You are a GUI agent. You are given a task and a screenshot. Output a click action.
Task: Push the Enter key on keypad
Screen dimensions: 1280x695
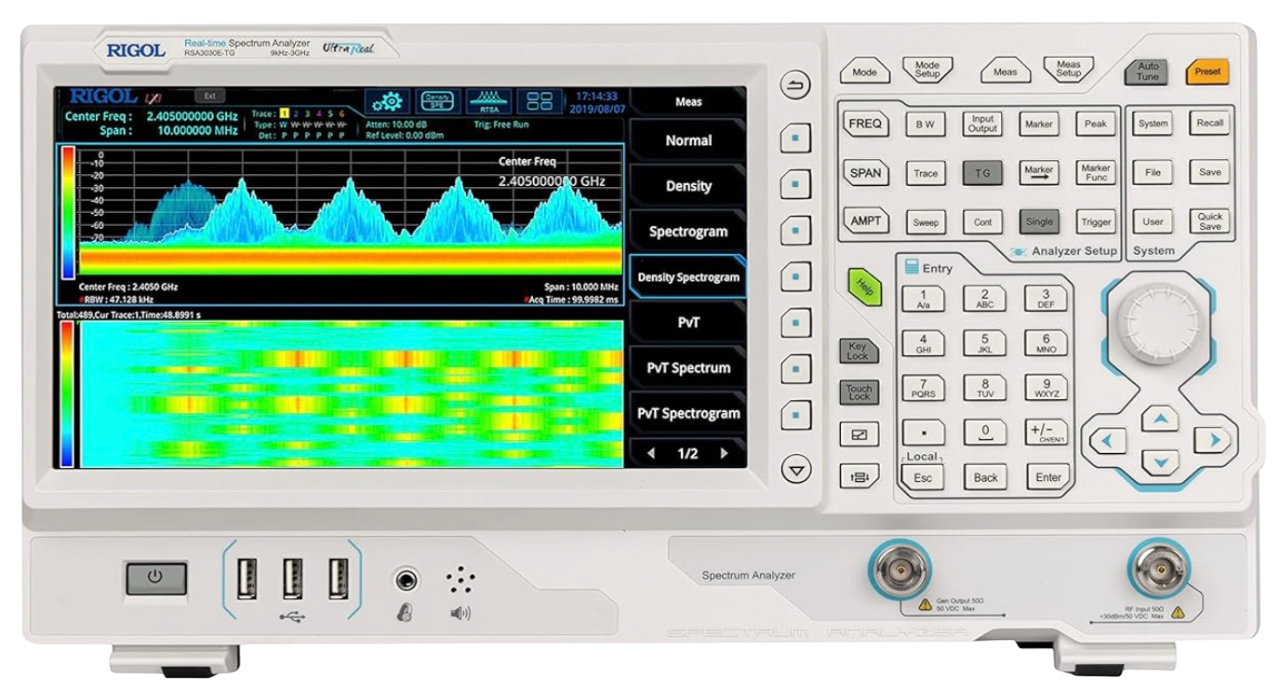click(1048, 477)
